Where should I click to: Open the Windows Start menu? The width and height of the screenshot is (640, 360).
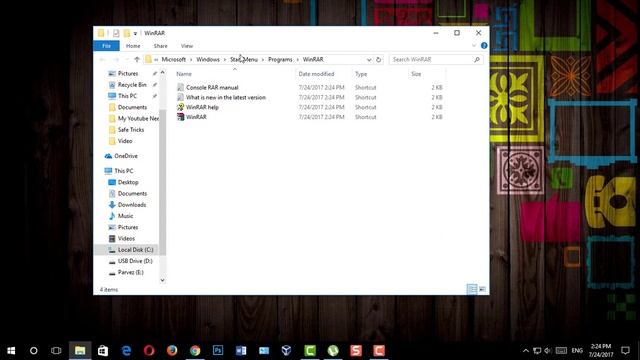11,350
